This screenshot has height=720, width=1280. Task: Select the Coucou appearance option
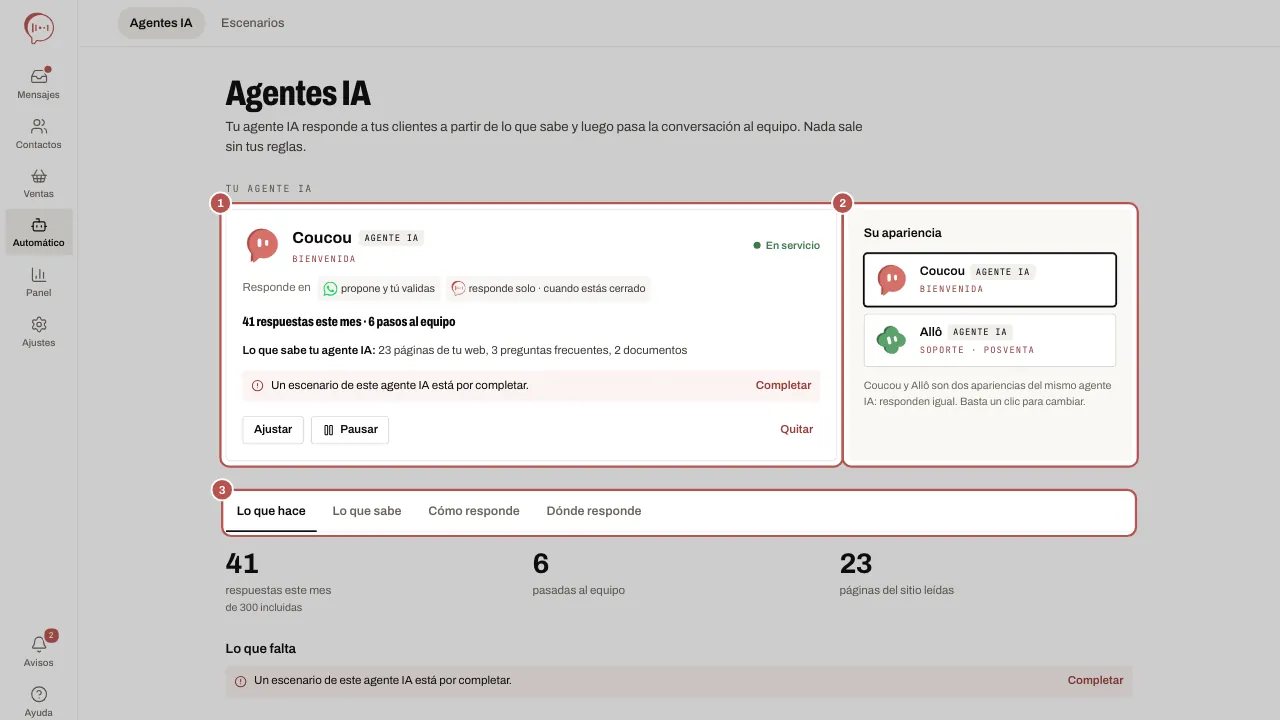pyautogui.click(x=989, y=279)
